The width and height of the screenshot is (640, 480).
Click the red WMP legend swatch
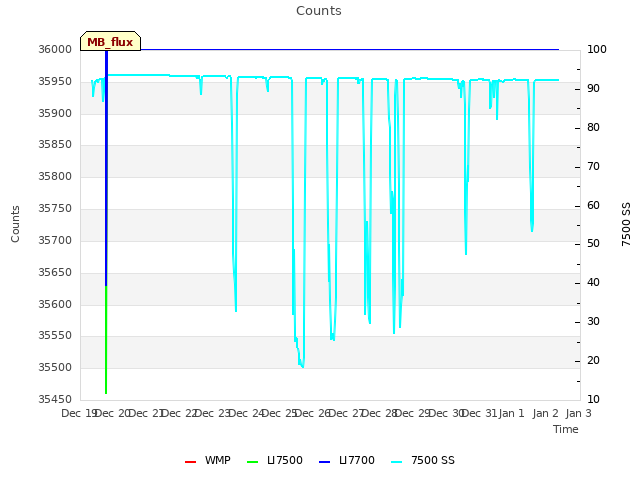click(x=191, y=462)
